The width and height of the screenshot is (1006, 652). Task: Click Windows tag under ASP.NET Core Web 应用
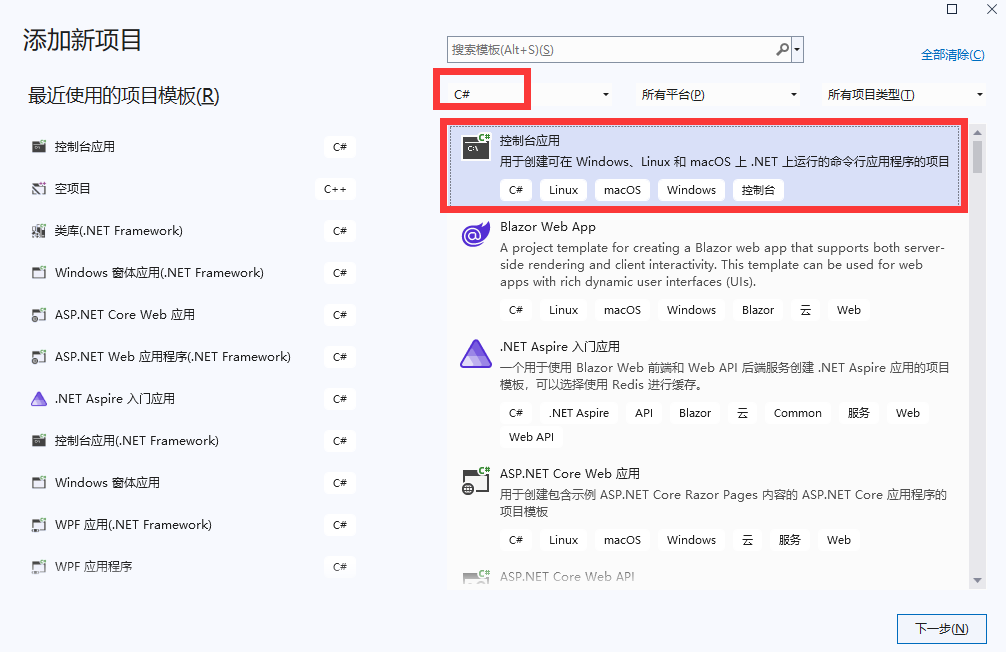coord(691,540)
